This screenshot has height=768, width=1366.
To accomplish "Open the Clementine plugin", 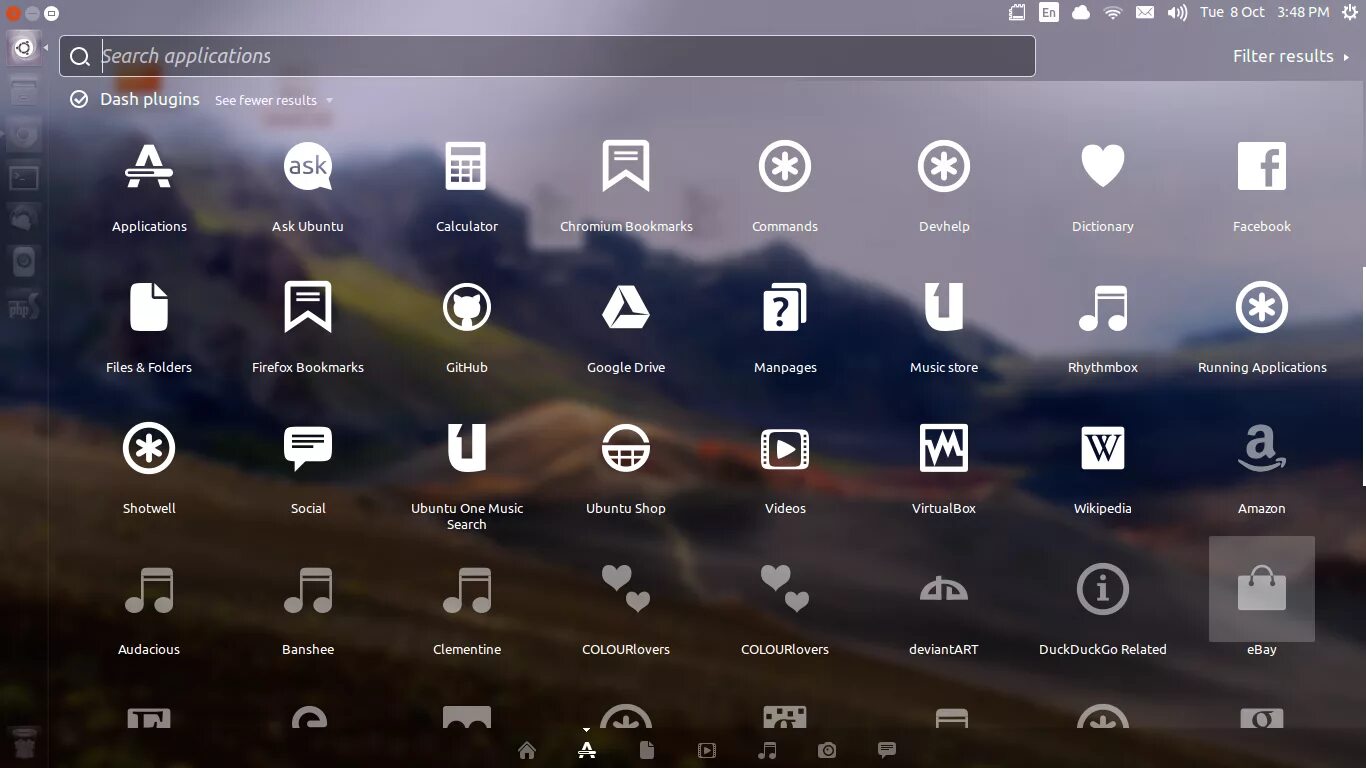I will coord(467,589).
